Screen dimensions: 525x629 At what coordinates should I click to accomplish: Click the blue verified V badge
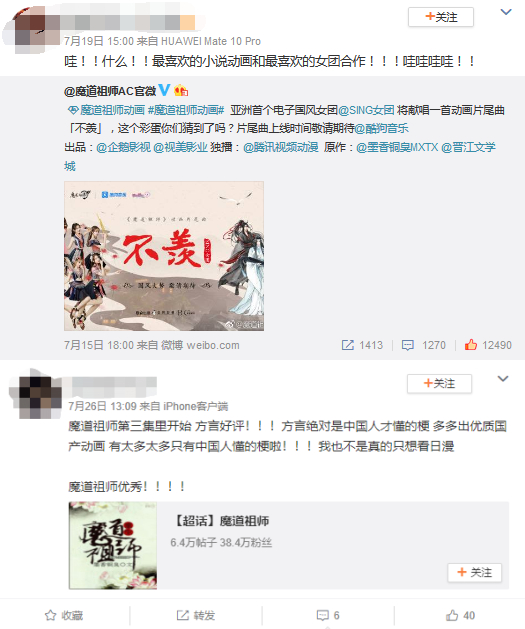[164, 90]
